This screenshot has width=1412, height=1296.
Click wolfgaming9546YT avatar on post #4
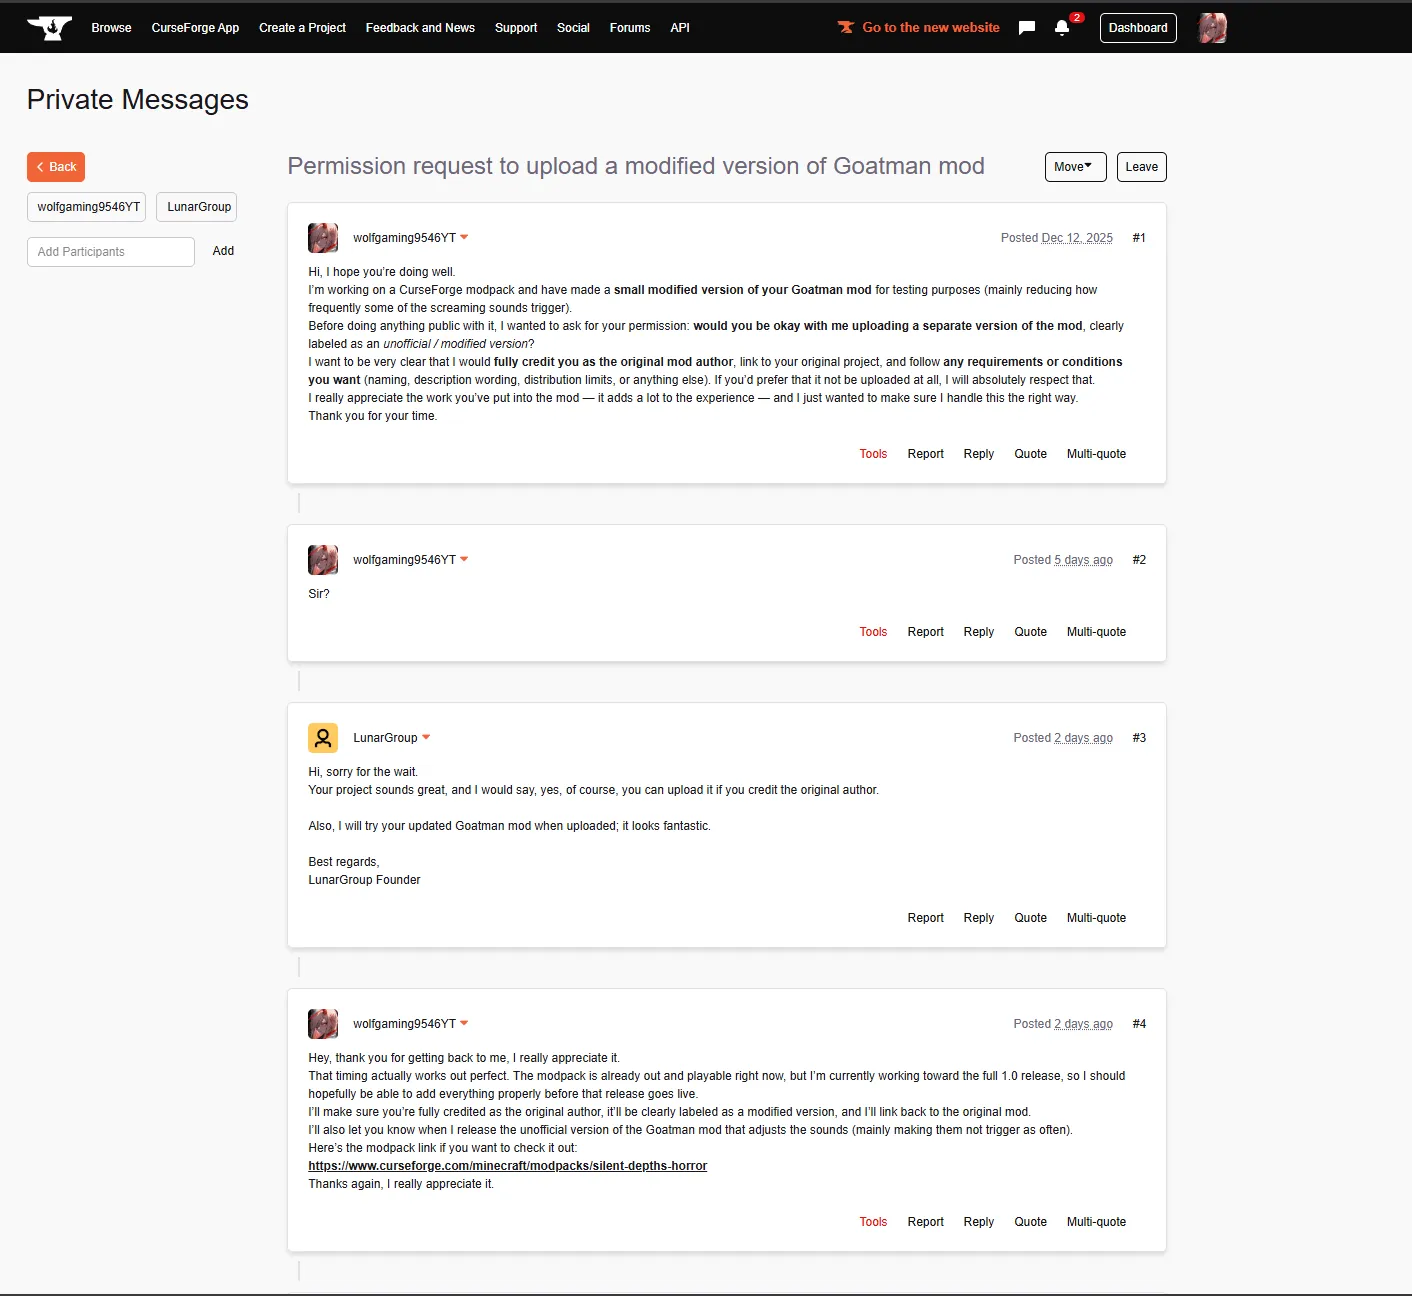click(x=323, y=1024)
